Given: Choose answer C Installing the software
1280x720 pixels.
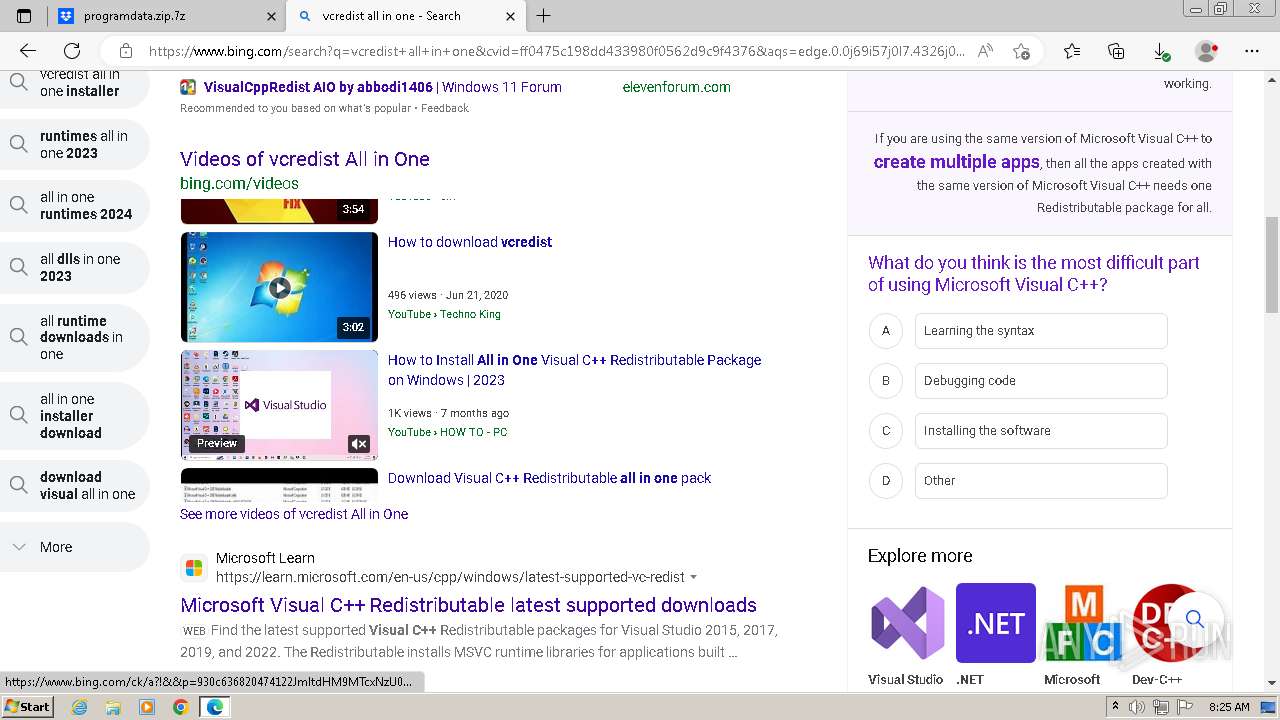Looking at the screenshot, I should (1041, 431).
